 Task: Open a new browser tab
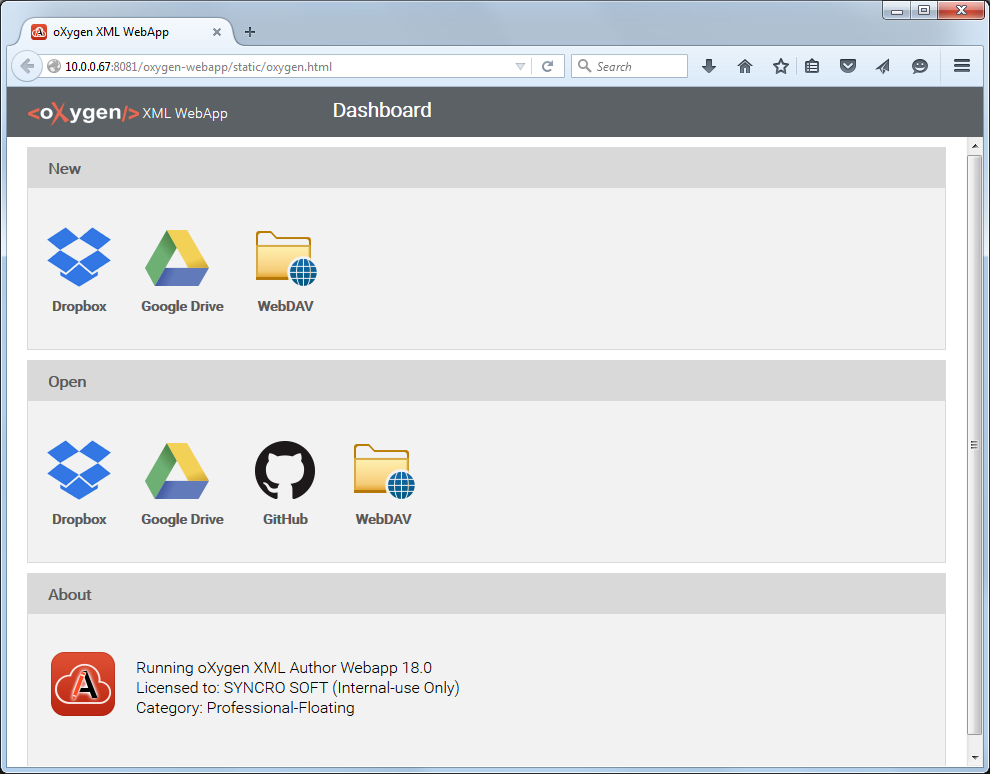click(x=250, y=32)
